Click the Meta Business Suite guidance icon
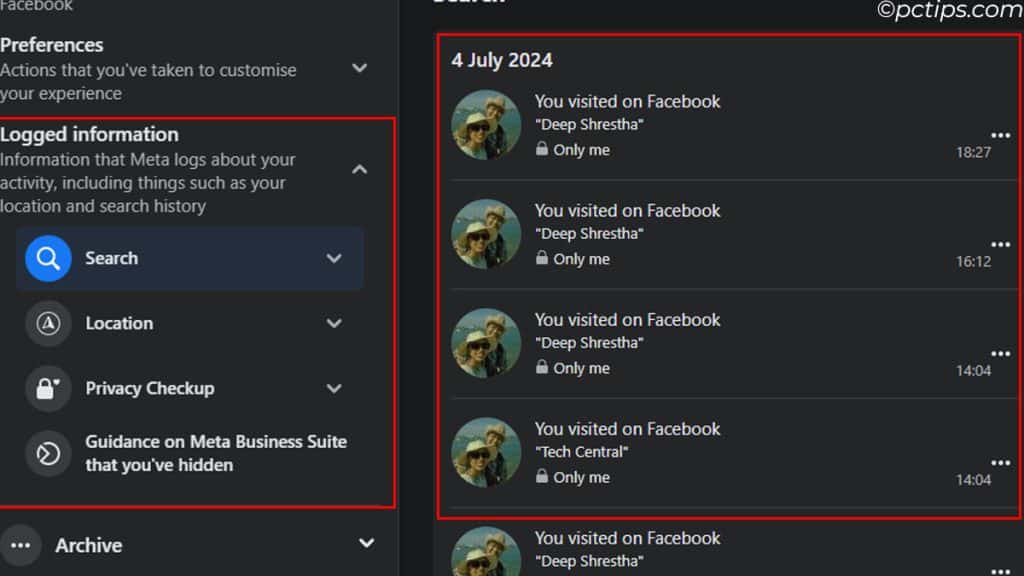This screenshot has width=1024, height=576. tap(47, 452)
